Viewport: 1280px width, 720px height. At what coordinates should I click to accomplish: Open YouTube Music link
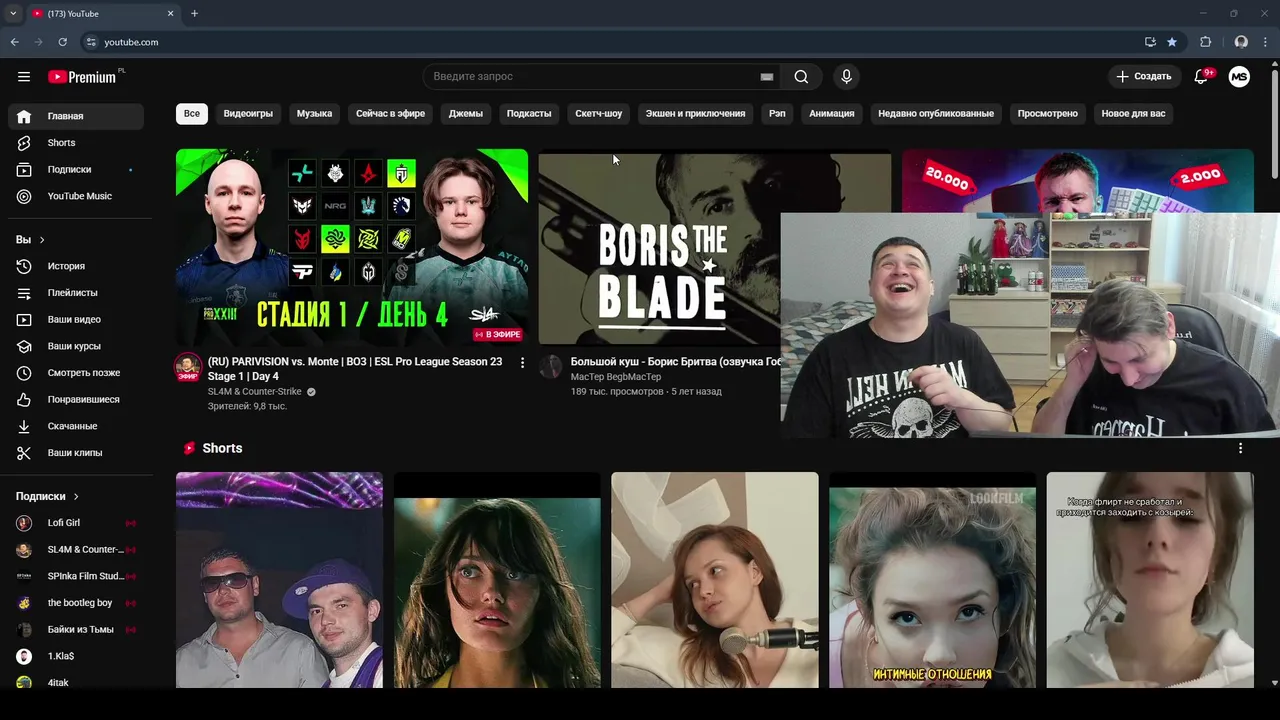(76, 196)
